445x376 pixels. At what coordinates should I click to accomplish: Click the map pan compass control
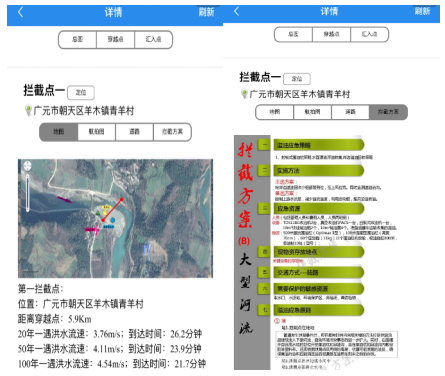(x=27, y=166)
